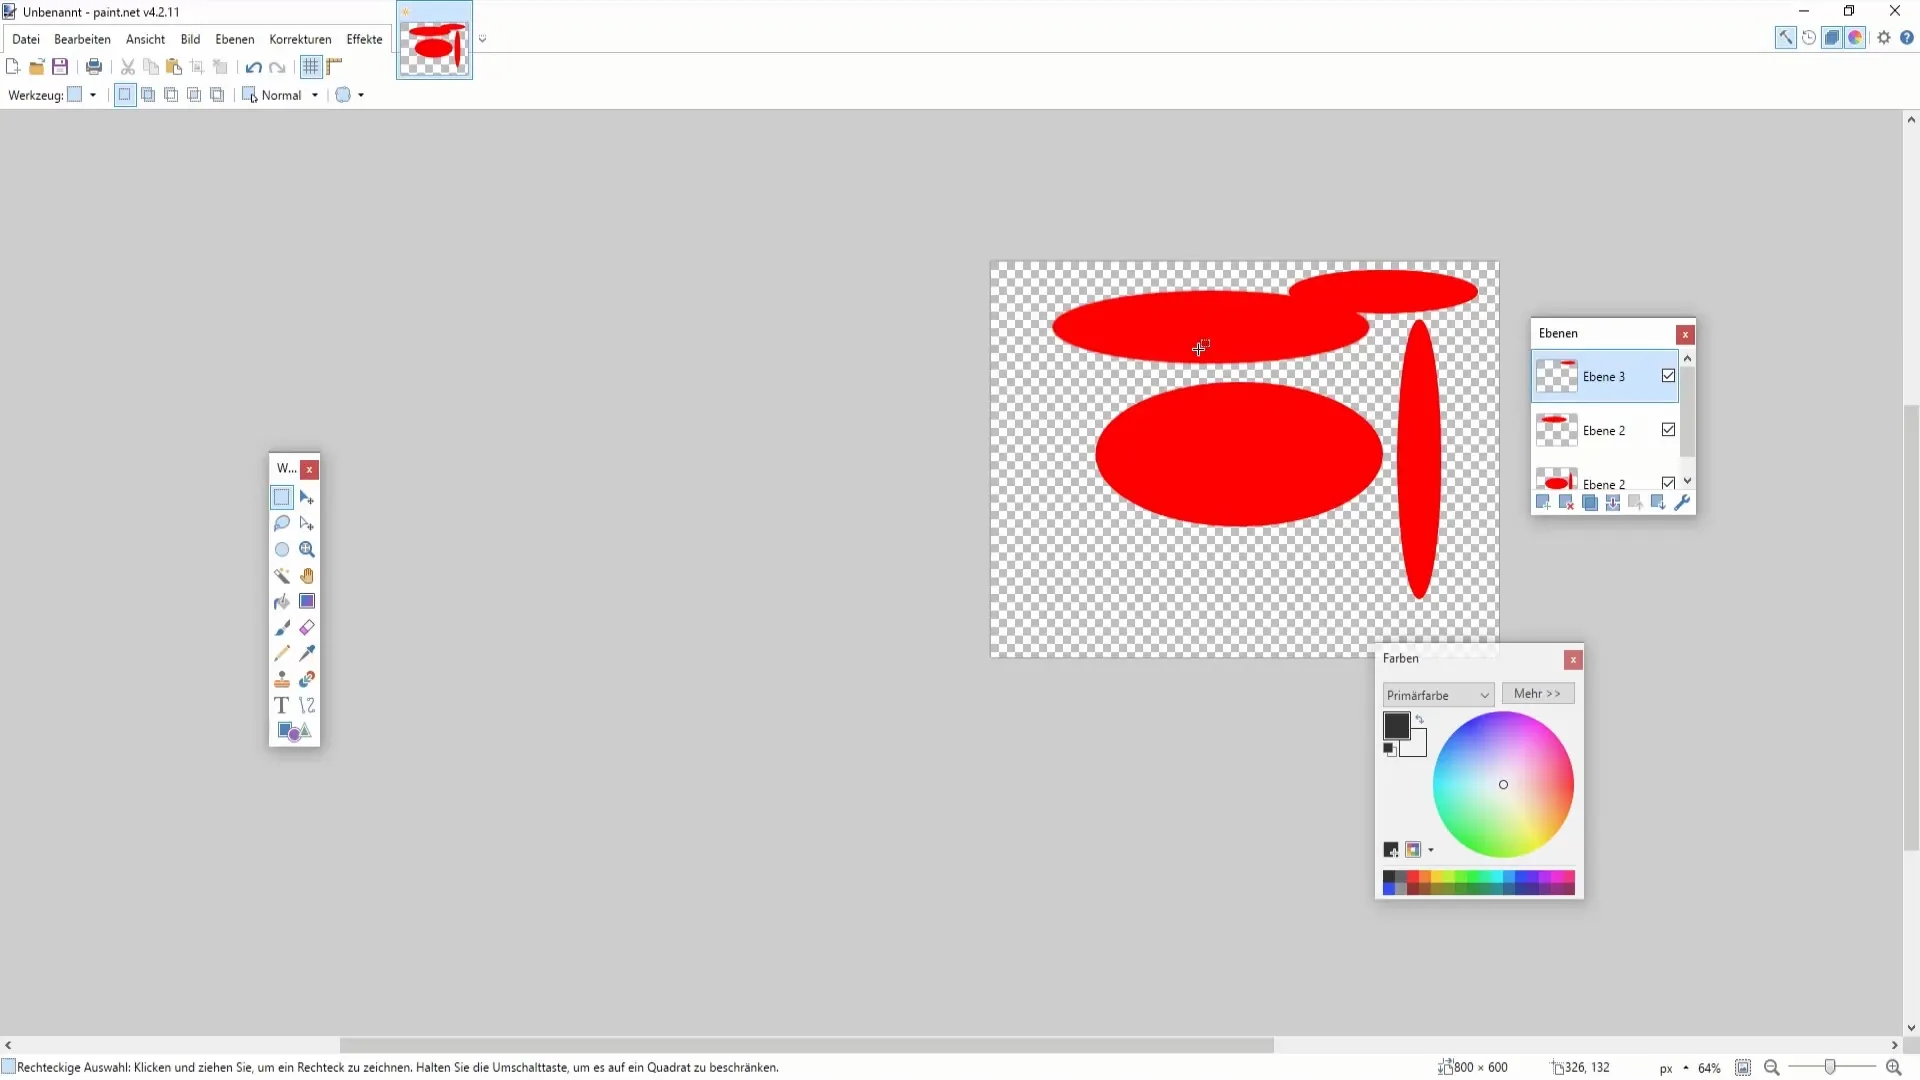Image resolution: width=1920 pixels, height=1080 pixels.
Task: Click the New document icon
Action: 13,67
